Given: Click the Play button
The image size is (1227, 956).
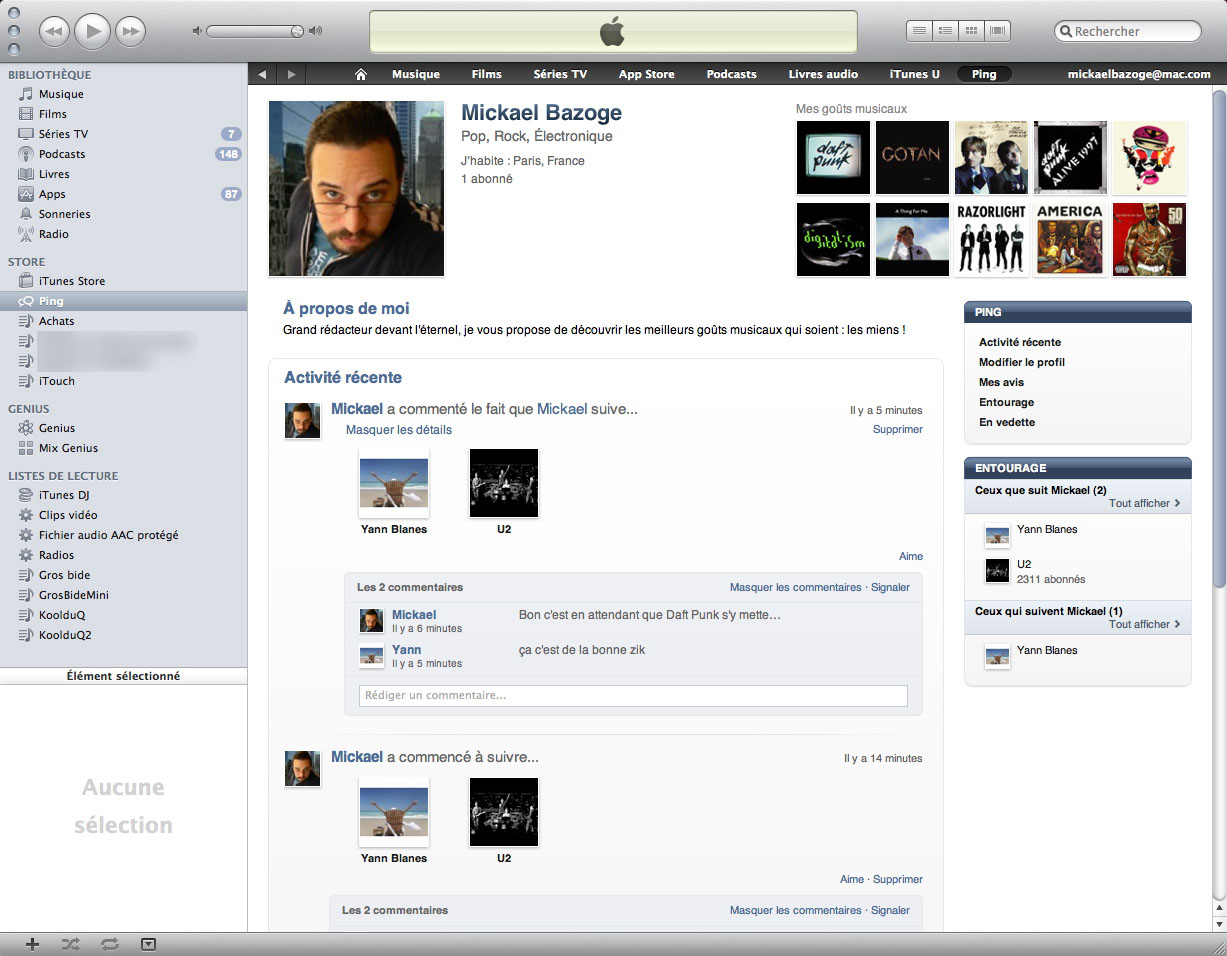Looking at the screenshot, I should (x=92, y=32).
